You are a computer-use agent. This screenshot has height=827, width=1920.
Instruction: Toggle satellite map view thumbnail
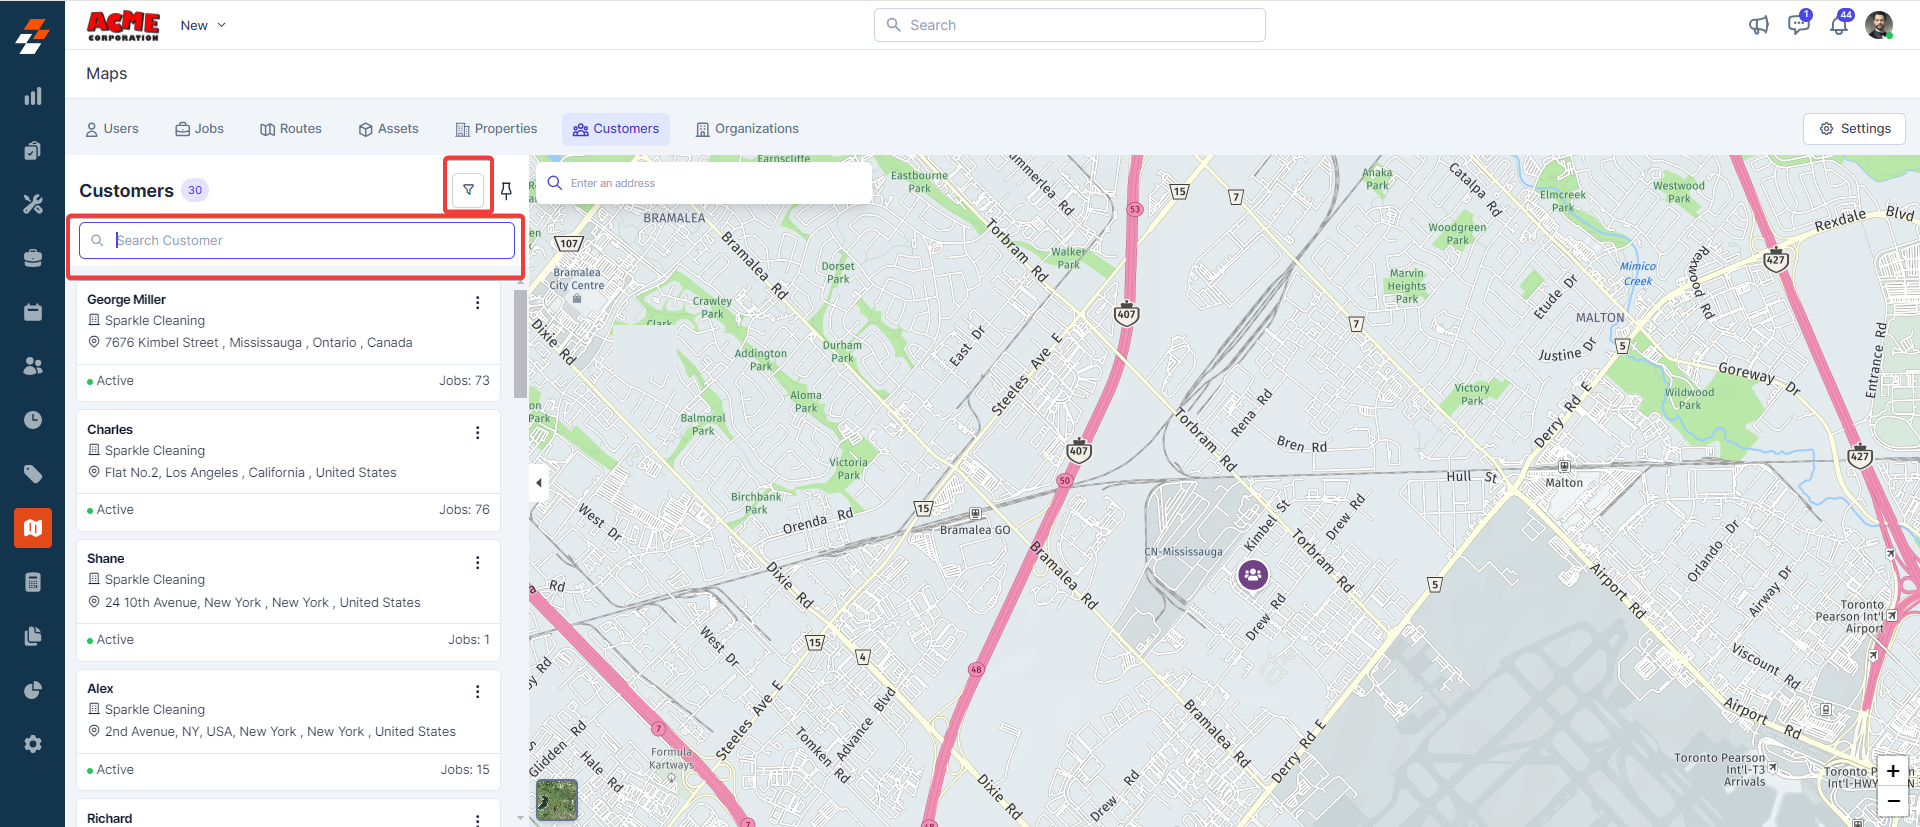pyautogui.click(x=557, y=800)
